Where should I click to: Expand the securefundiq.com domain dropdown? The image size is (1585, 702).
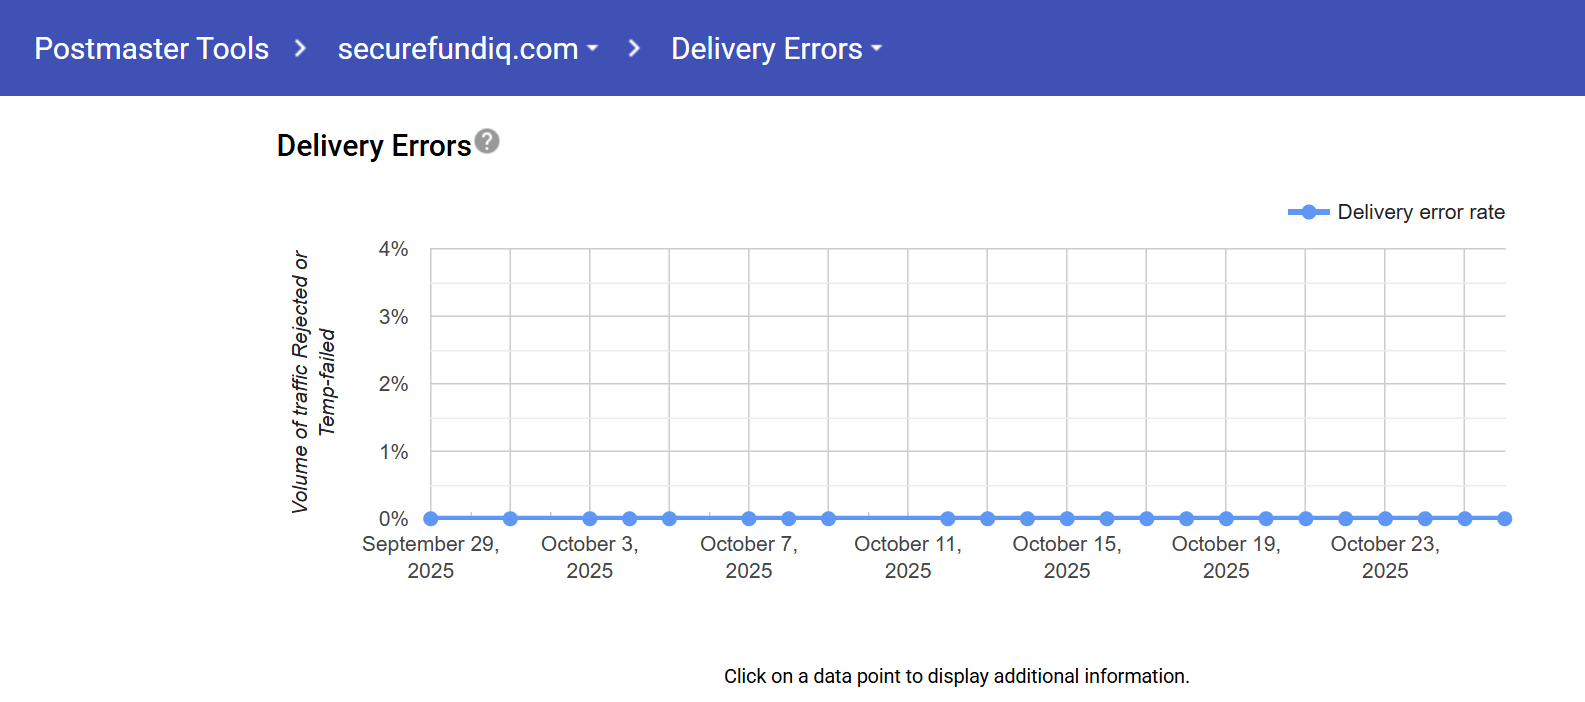(467, 48)
